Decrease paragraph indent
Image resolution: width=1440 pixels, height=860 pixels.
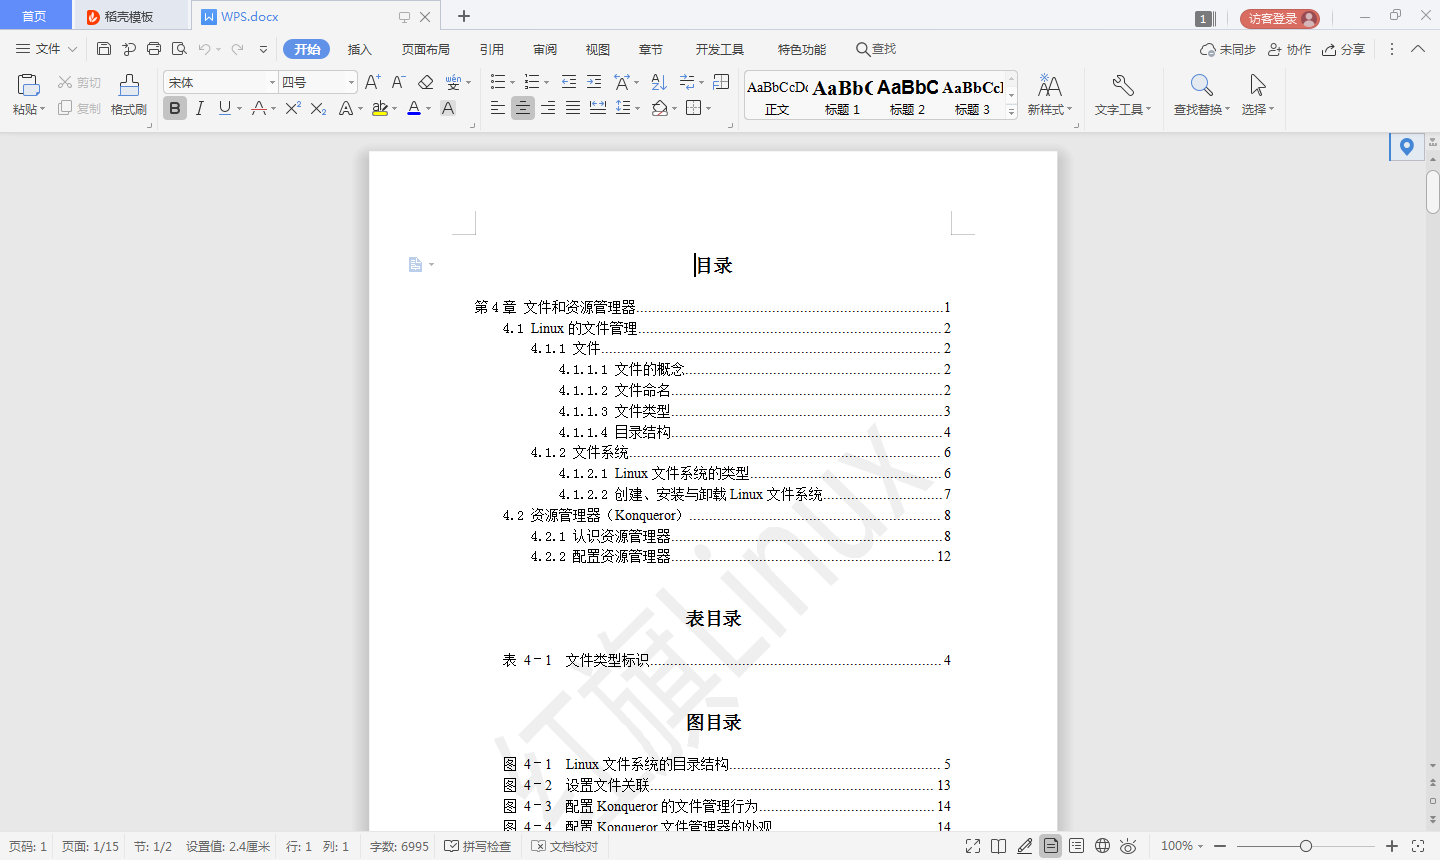(569, 82)
